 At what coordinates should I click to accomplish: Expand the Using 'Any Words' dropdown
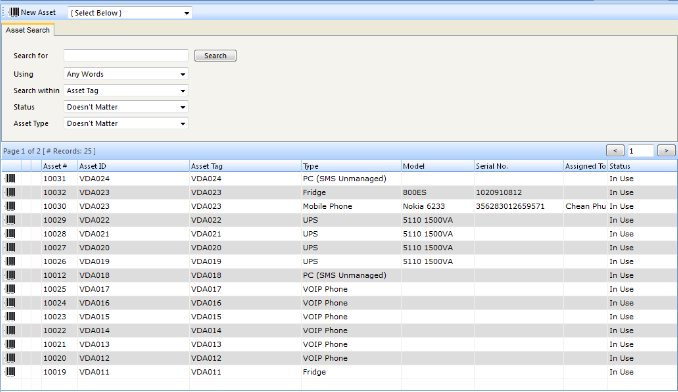[x=126, y=74]
